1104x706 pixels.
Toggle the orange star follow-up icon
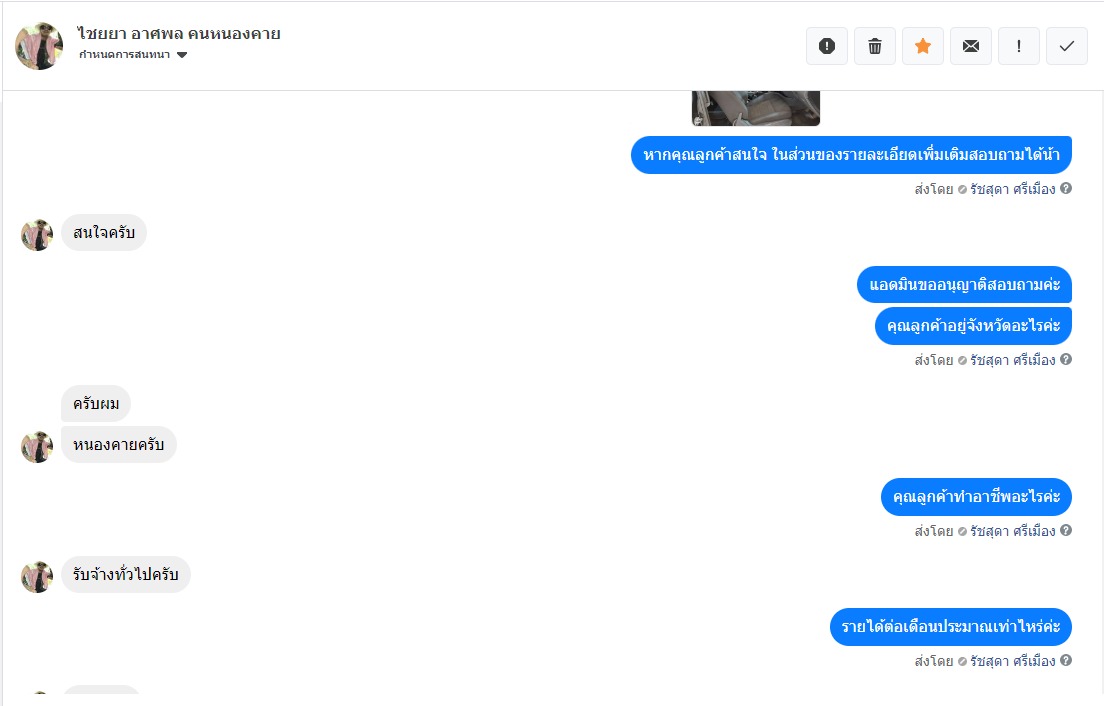(923, 46)
